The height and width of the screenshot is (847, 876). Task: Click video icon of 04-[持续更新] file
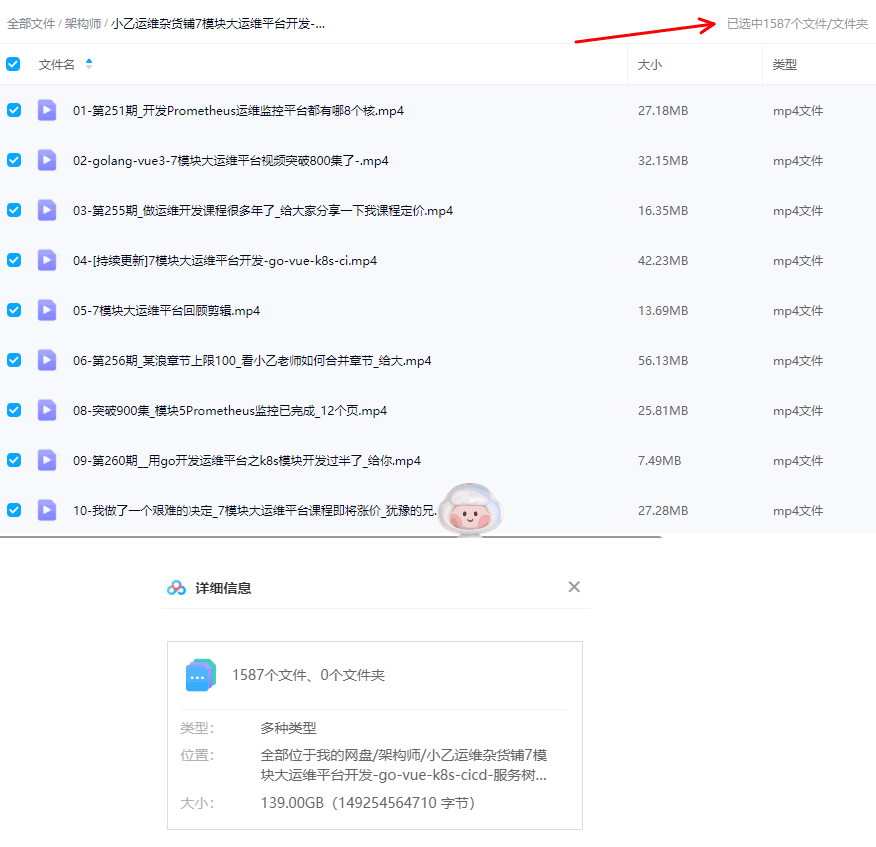[47, 260]
